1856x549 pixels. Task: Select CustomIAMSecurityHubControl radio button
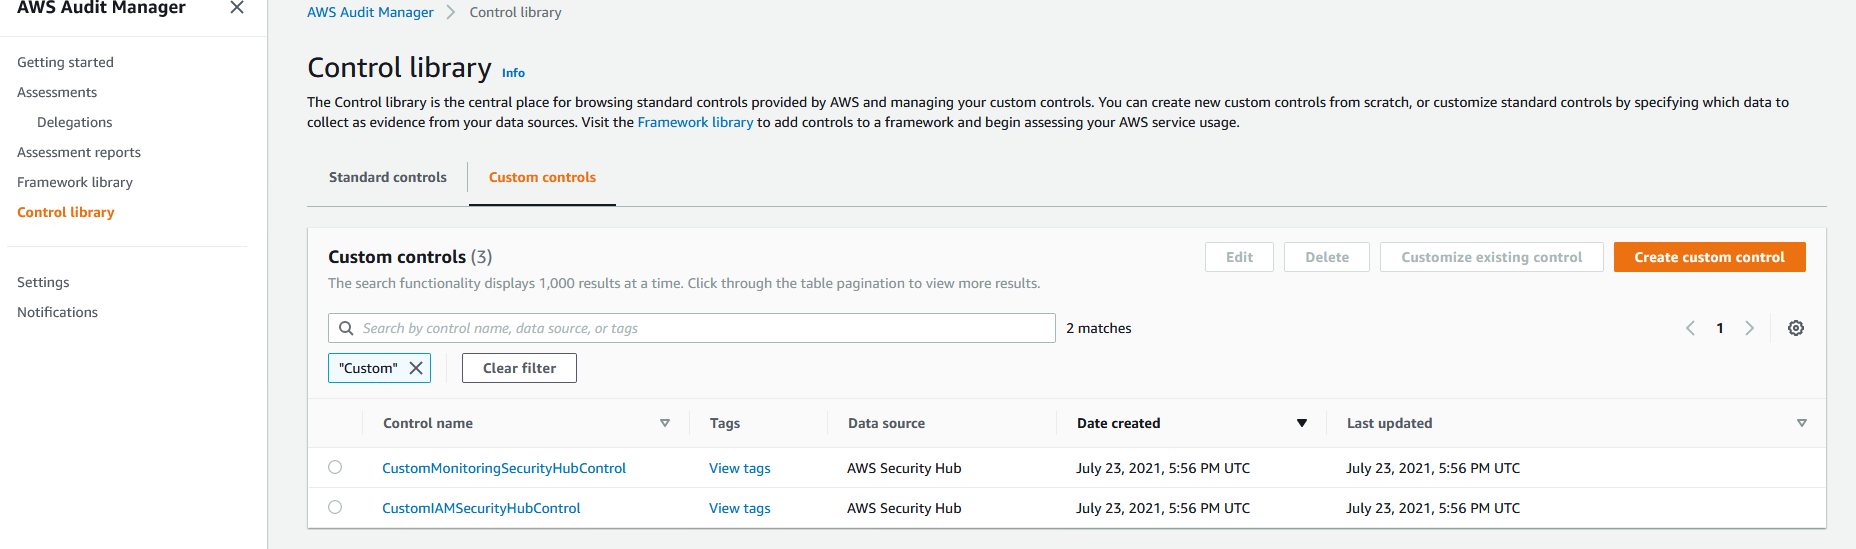(x=335, y=507)
